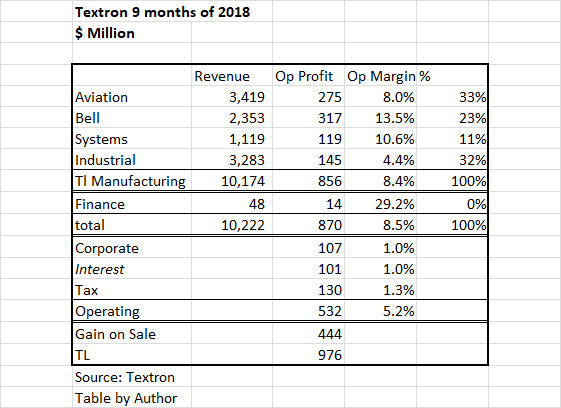
Task: Select Bell margin cell 13.5%
Action: pos(381,118)
